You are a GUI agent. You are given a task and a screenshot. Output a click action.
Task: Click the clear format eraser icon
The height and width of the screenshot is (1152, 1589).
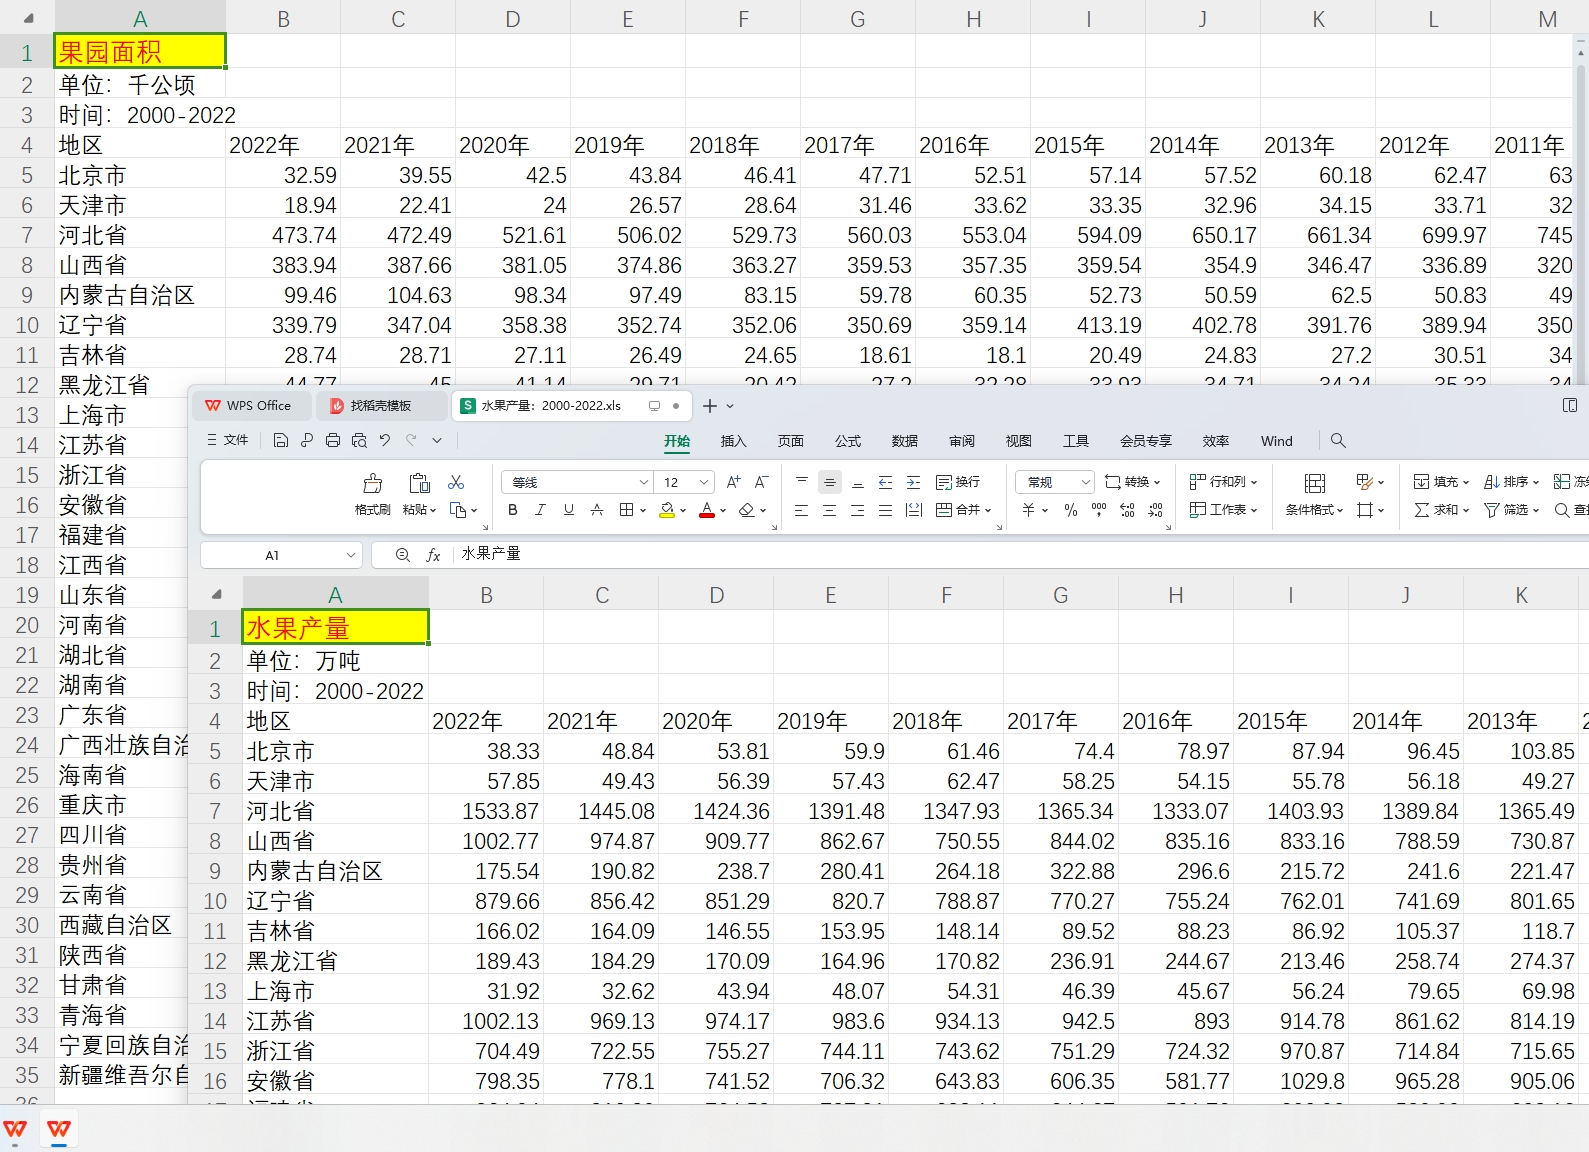[746, 510]
